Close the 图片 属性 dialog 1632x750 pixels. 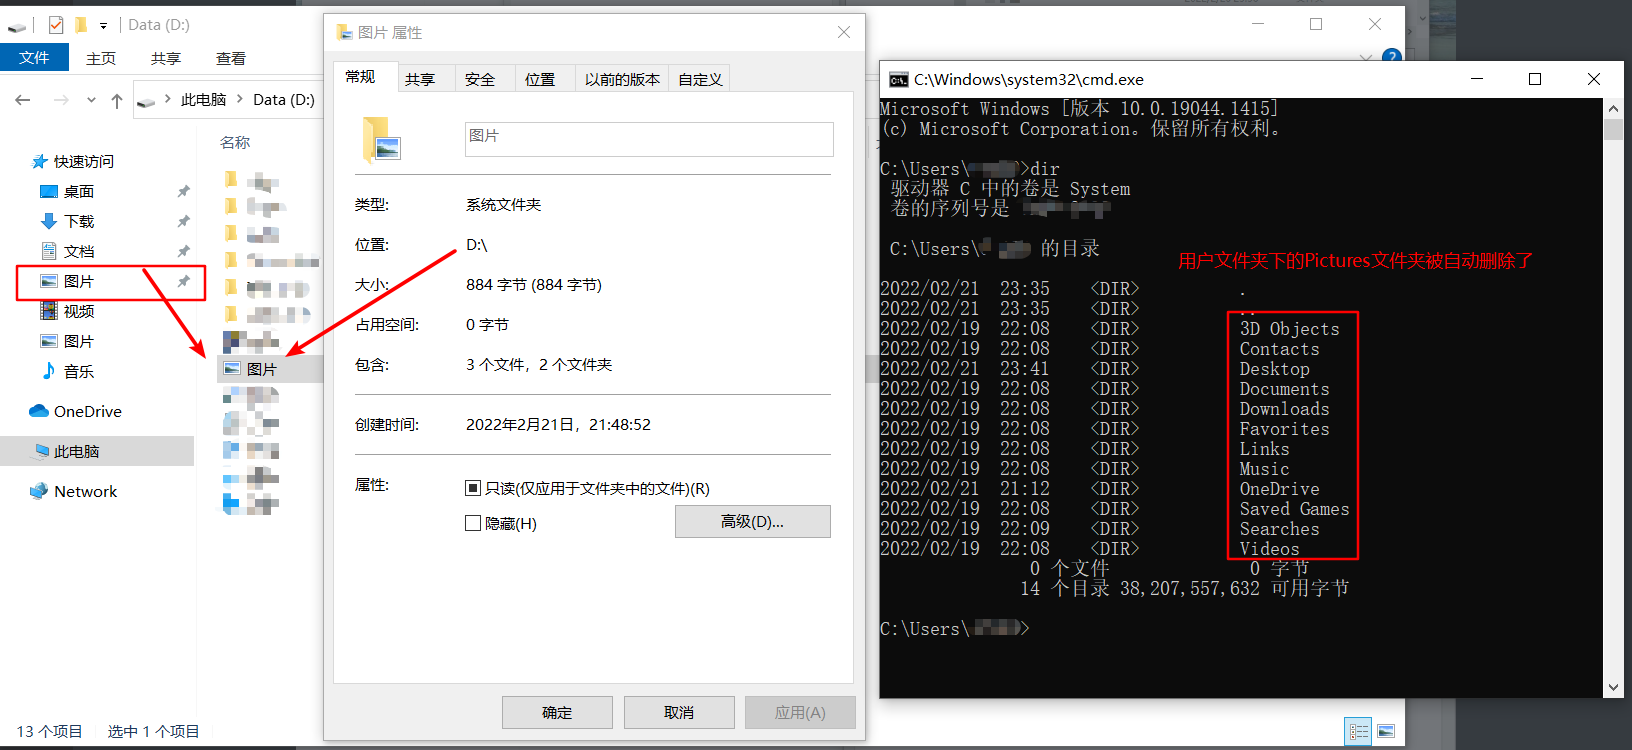[844, 32]
